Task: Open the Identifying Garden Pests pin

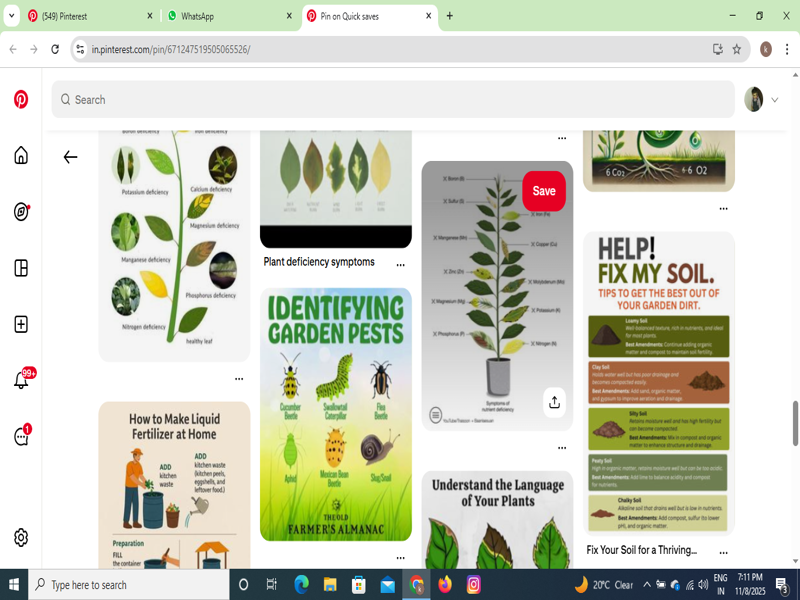Action: [335, 414]
